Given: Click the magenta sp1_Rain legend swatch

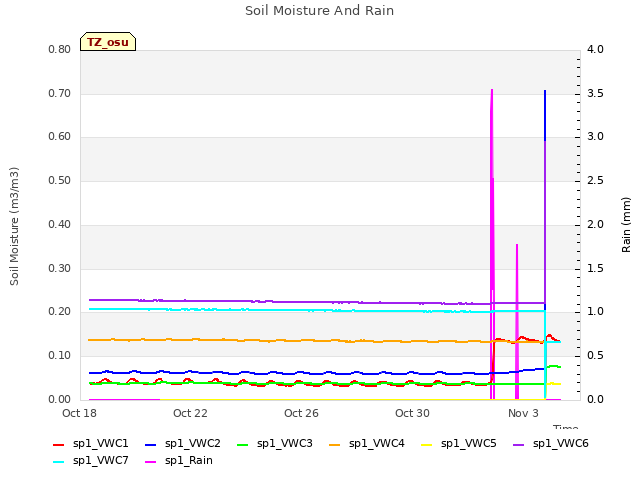Looking at the screenshot, I should (151, 462).
